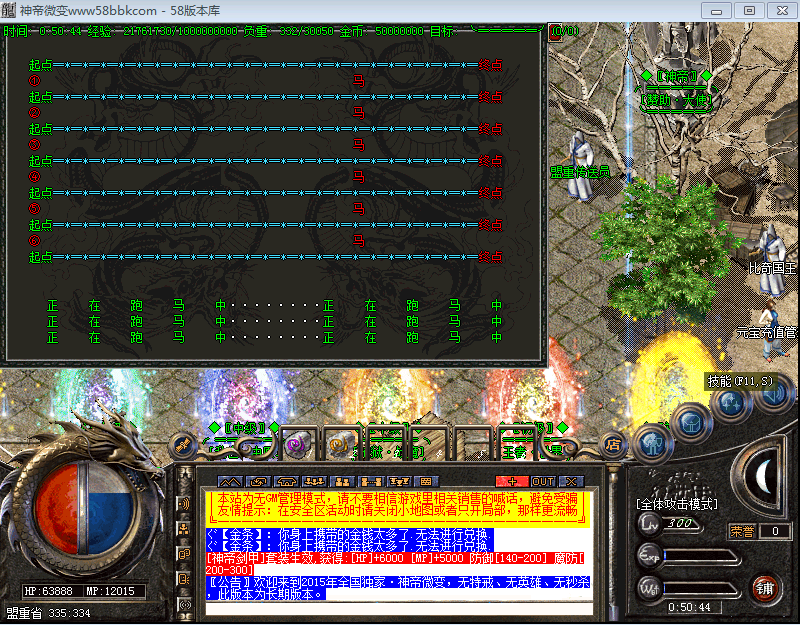Click the top 终点 finish label
The image size is (800, 625).
coord(491,65)
